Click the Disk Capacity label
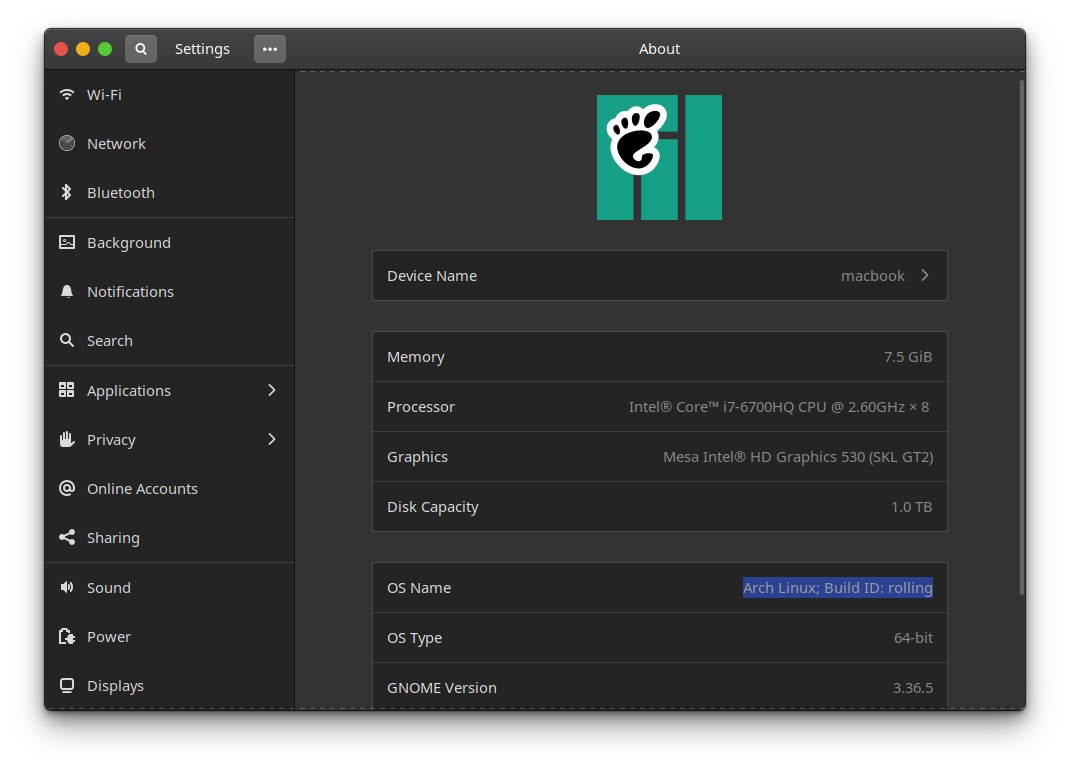1070x771 pixels. coord(433,507)
